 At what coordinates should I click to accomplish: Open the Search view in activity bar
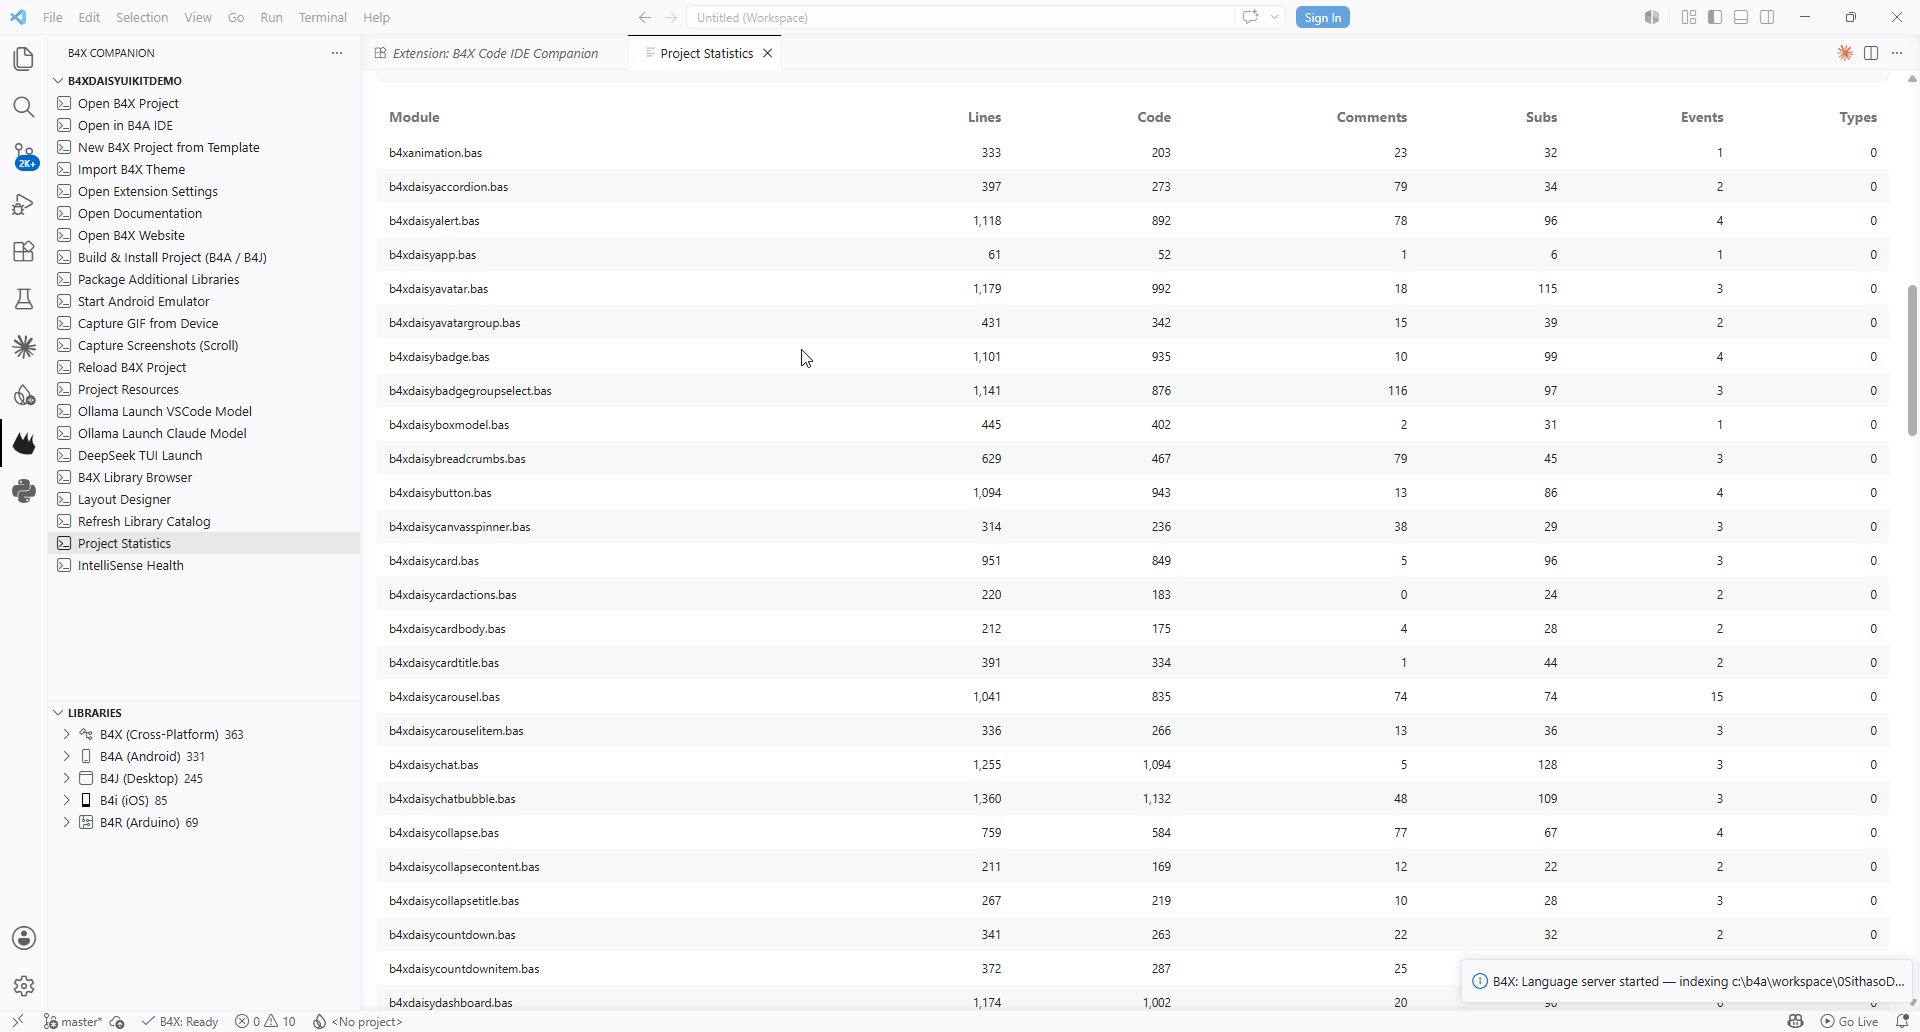pos(24,107)
